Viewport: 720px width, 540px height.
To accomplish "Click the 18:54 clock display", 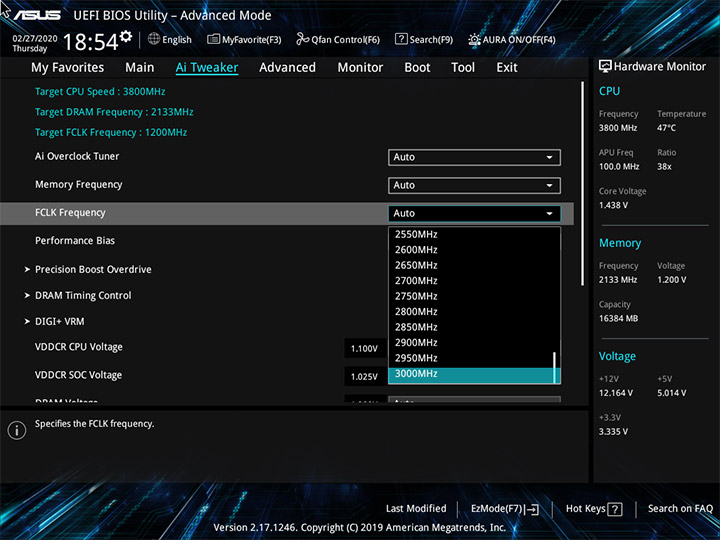I will pyautogui.click(x=90, y=42).
